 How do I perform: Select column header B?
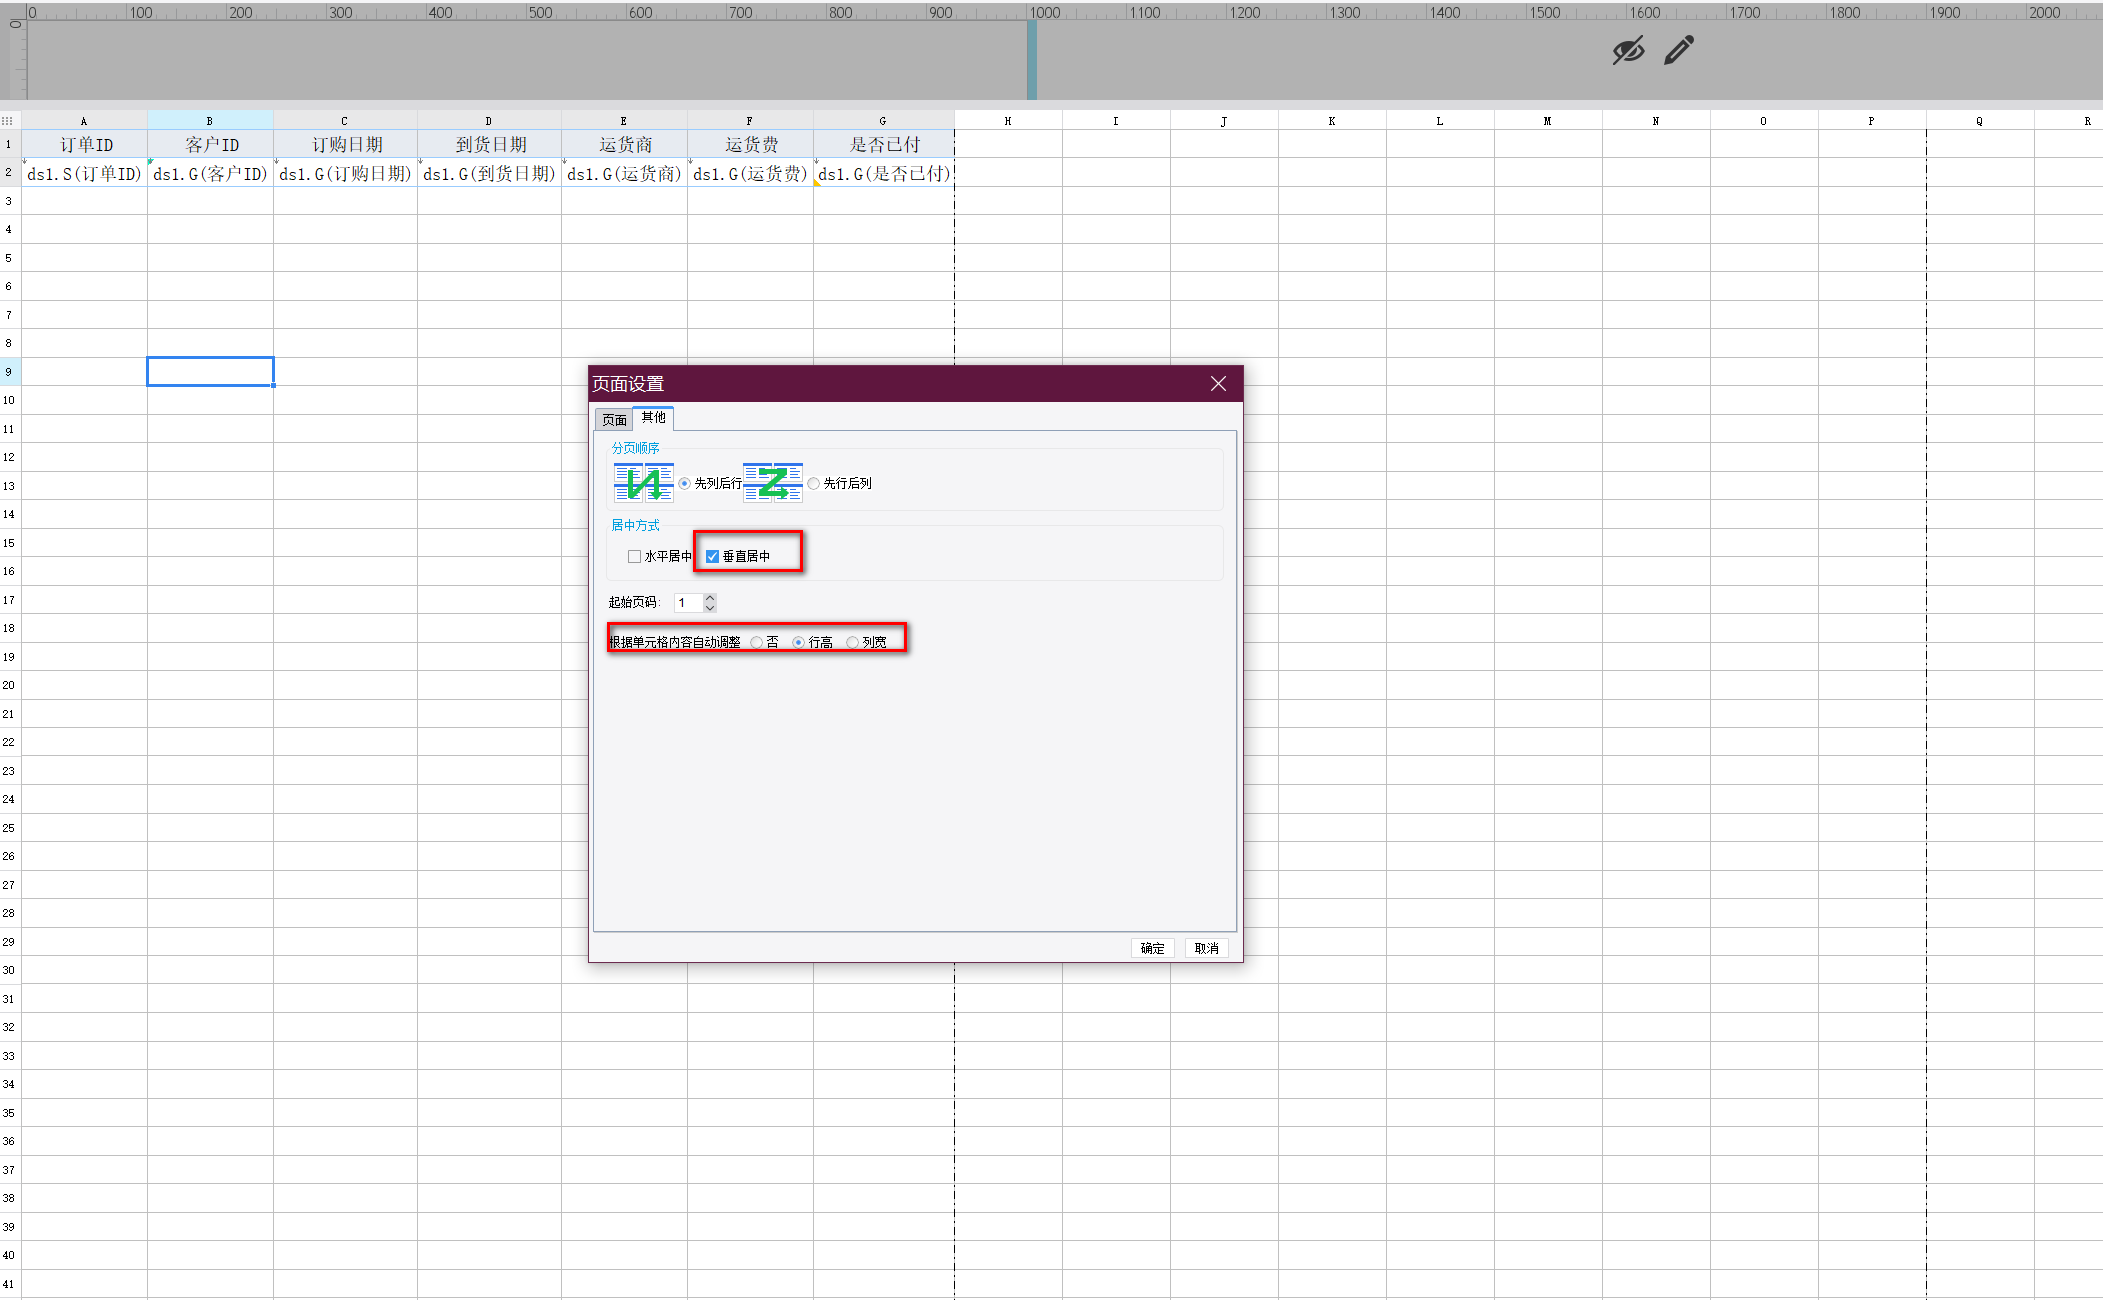(210, 121)
